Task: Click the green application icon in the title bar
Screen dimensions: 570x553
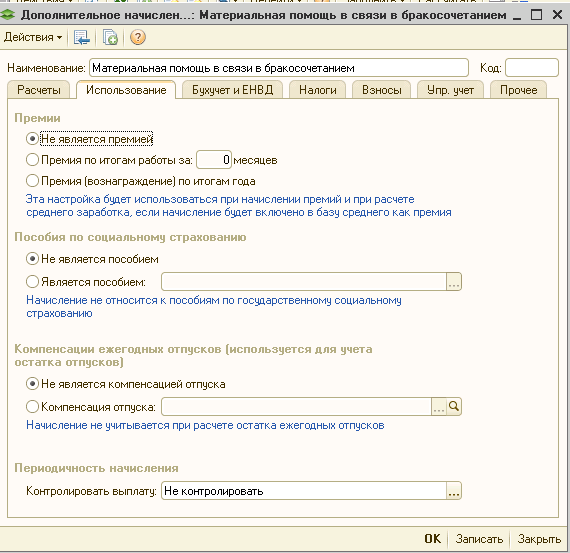Action: 8,15
